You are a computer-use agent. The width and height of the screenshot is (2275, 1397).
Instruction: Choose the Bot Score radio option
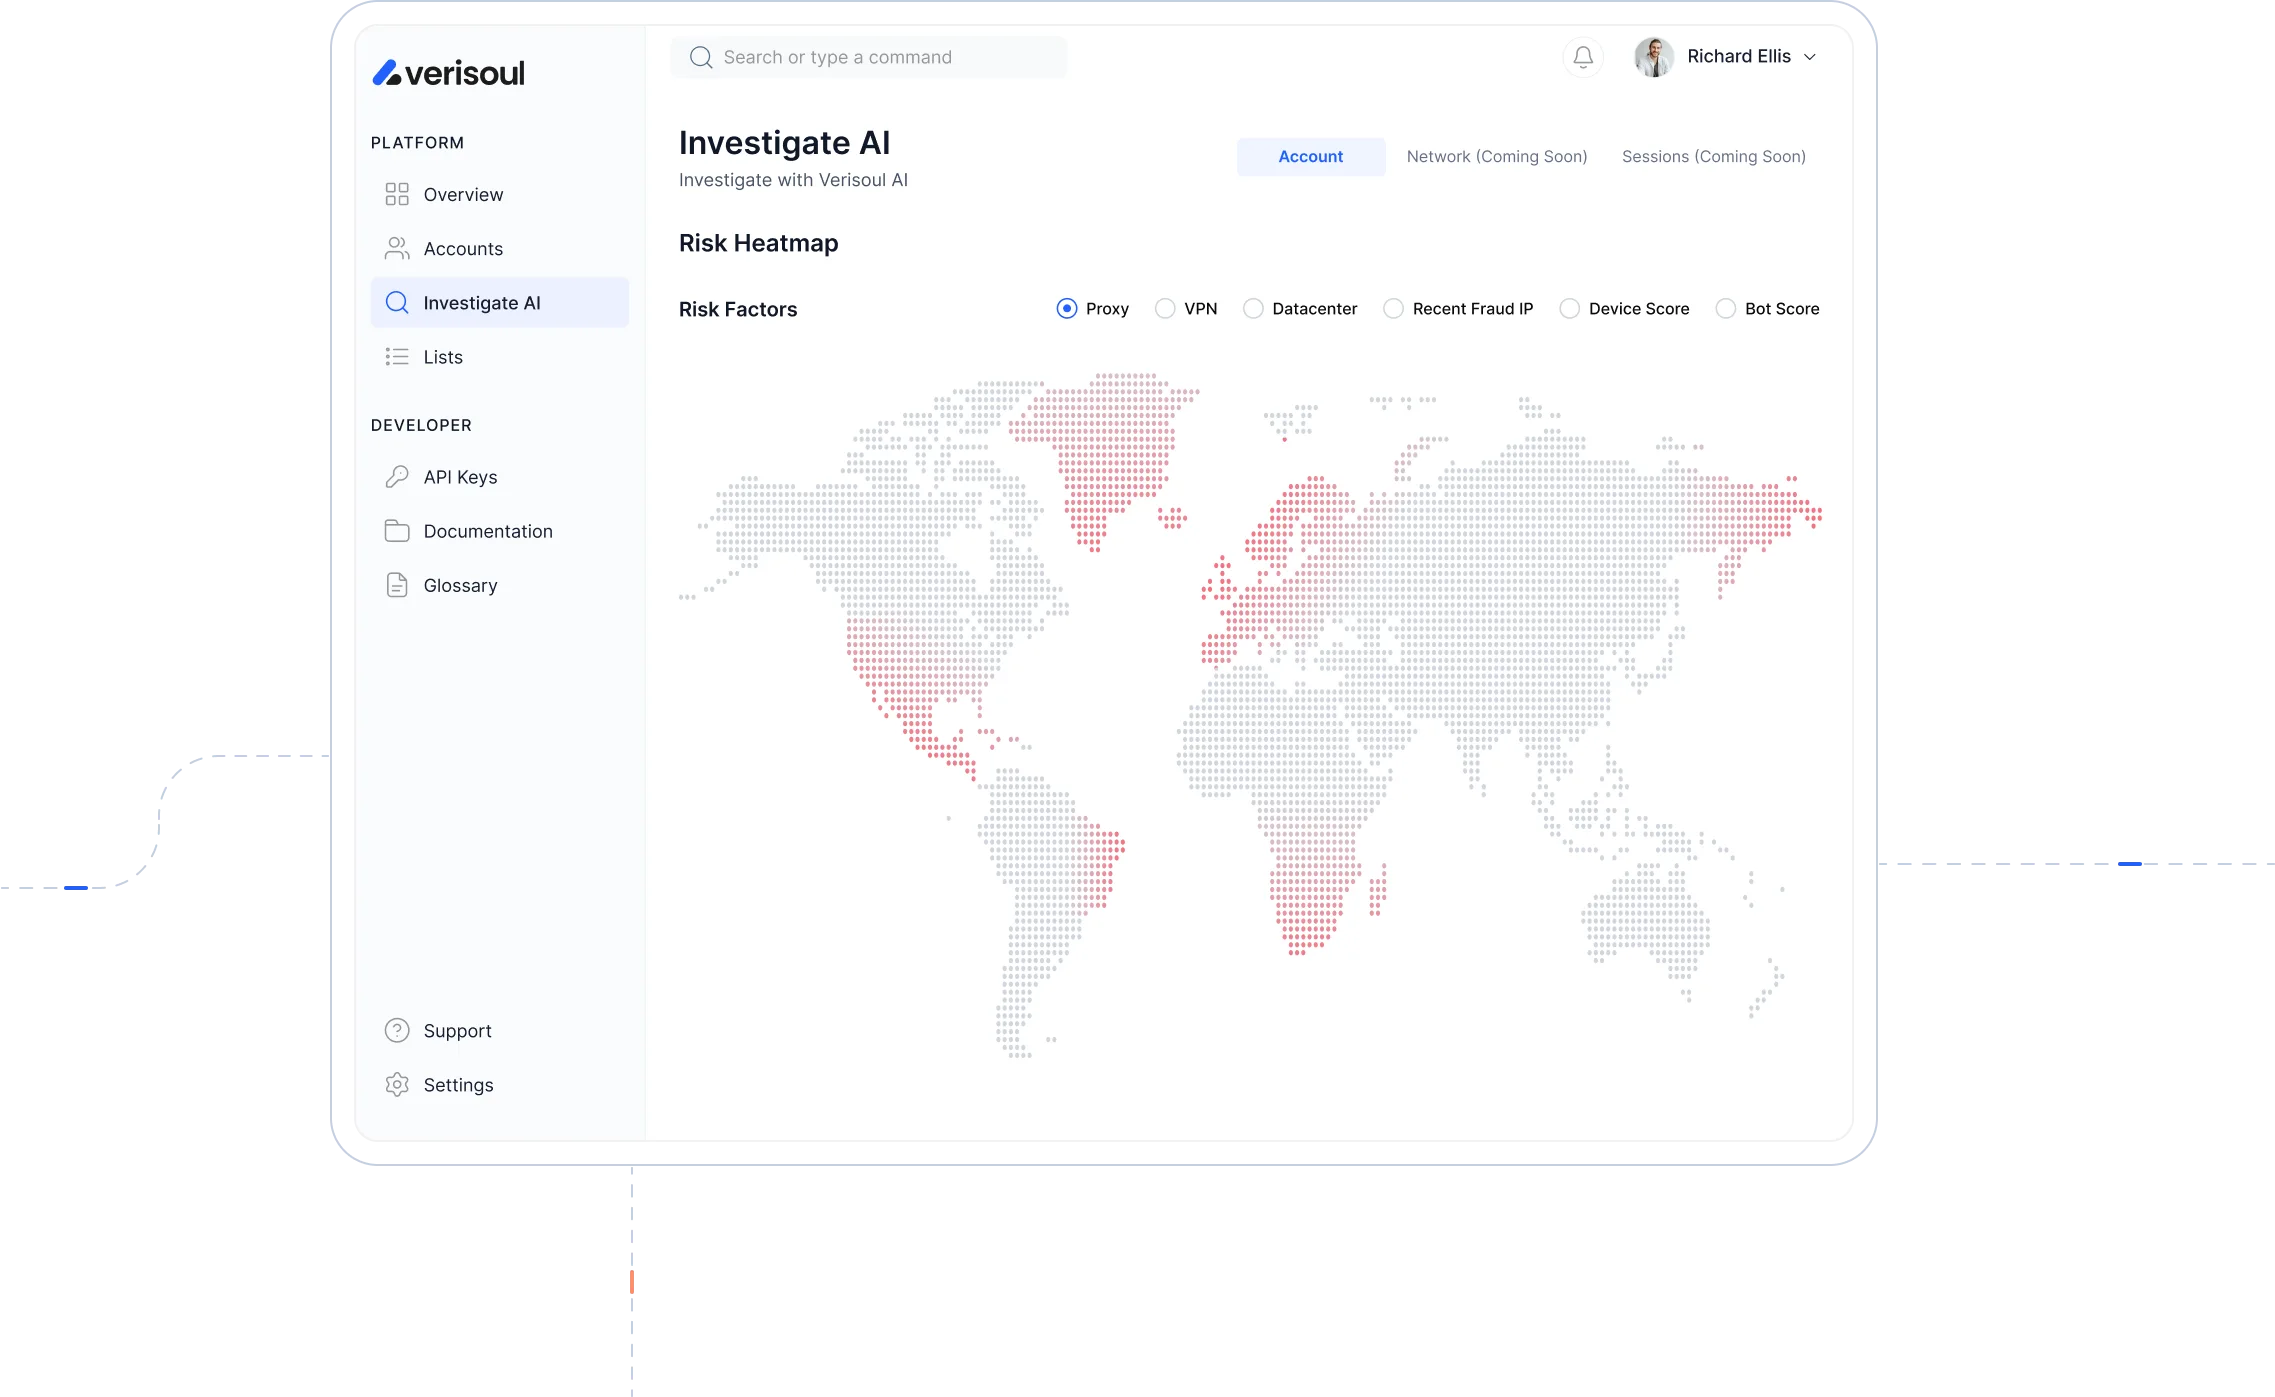pyautogui.click(x=1726, y=309)
